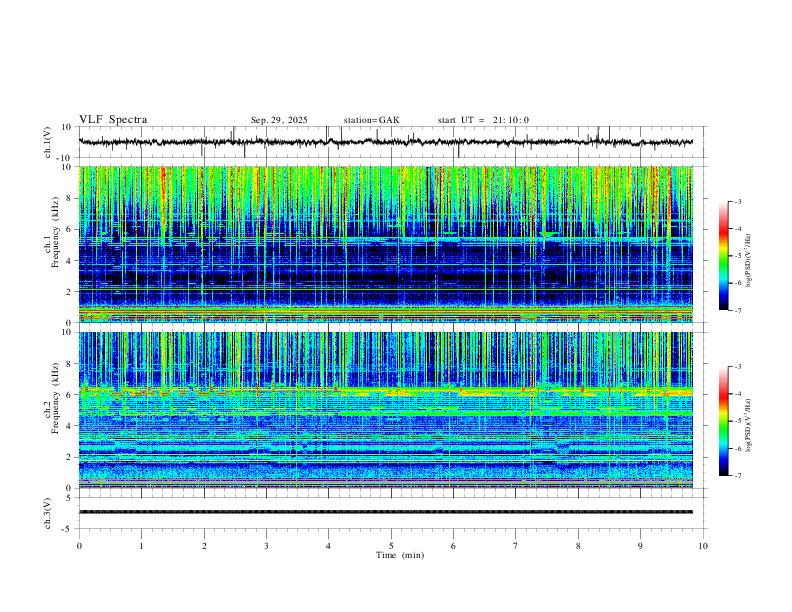
Task: Click time axis tick label '1'
Action: click(x=141, y=546)
